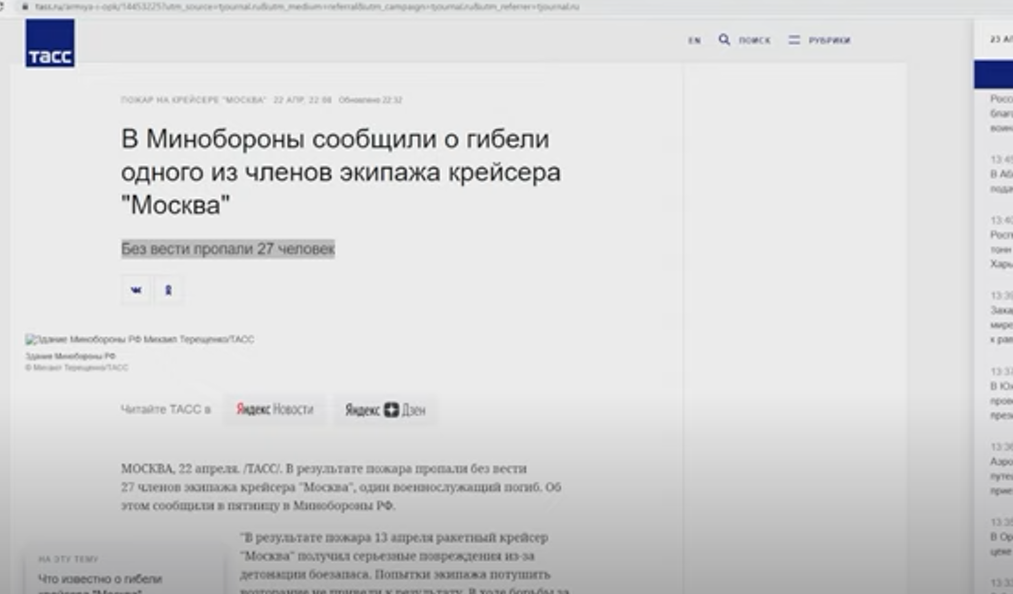This screenshot has height=594, width=1013.
Task: Open Яндекс Новости button
Action: [x=274, y=410]
